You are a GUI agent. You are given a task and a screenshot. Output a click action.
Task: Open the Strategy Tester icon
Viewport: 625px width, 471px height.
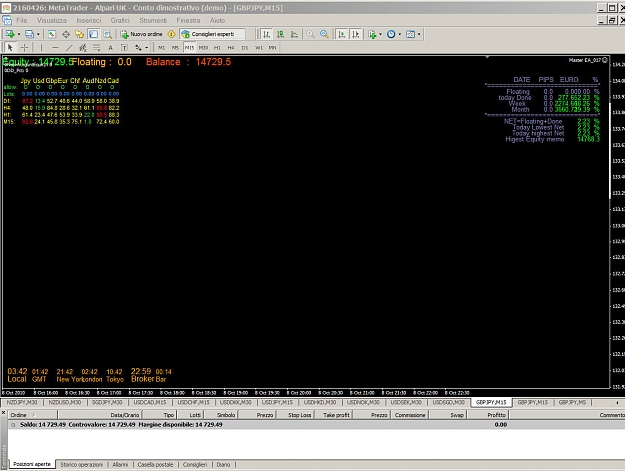pos(108,34)
